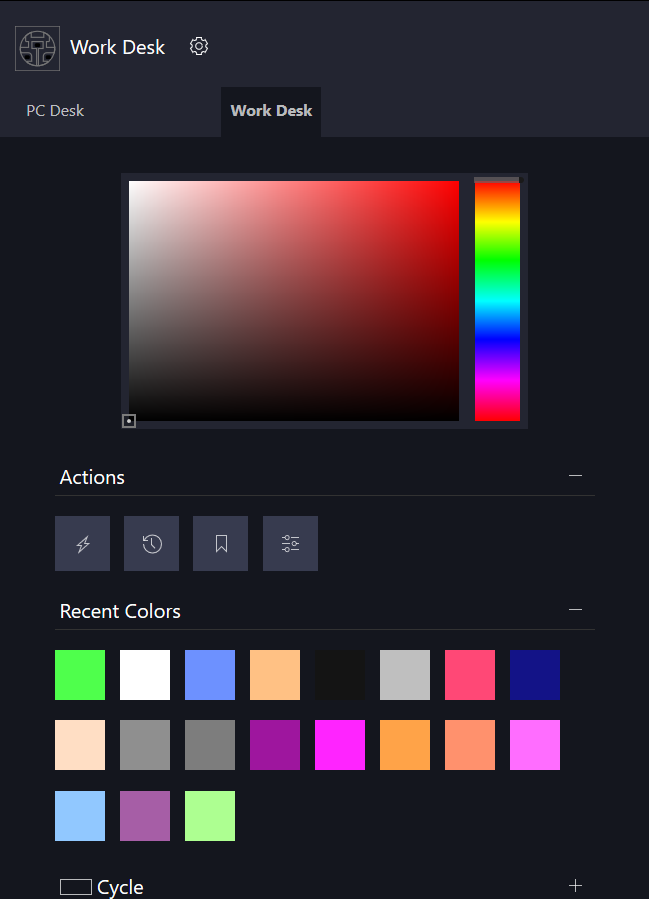Select the darker medium gray swatch in second row

pos(210,745)
